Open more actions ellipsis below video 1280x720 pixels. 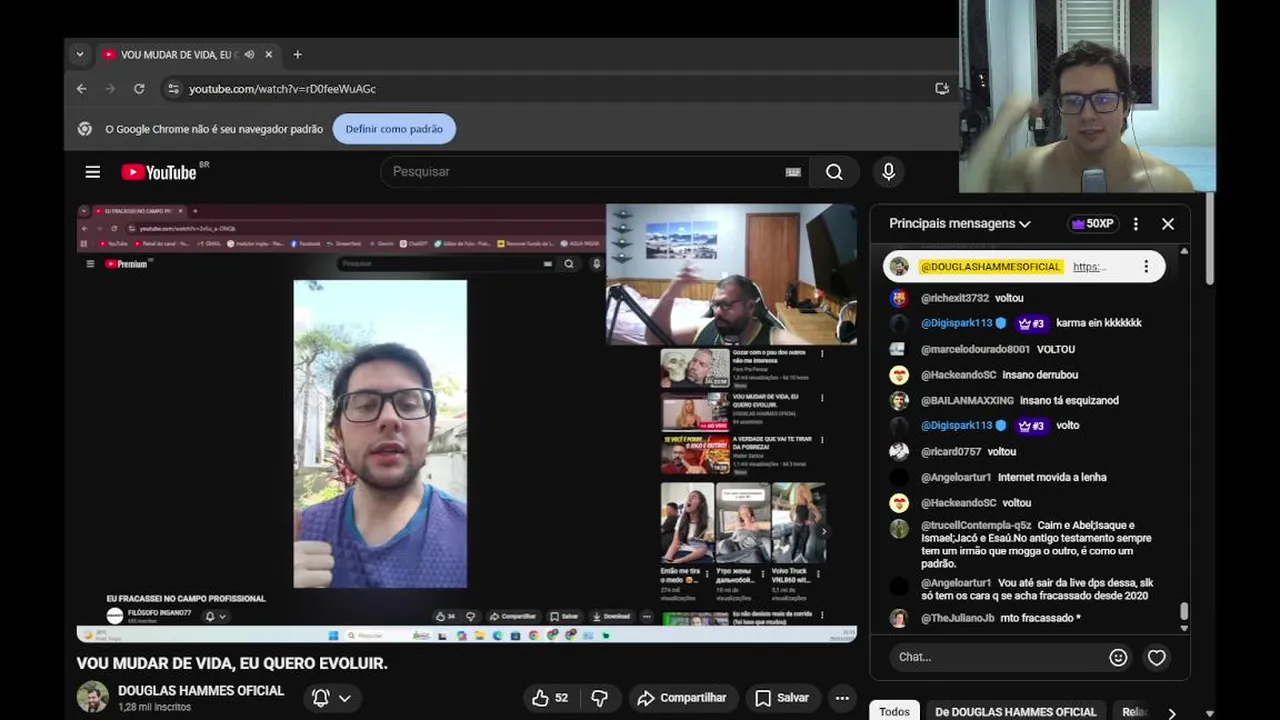(x=842, y=698)
